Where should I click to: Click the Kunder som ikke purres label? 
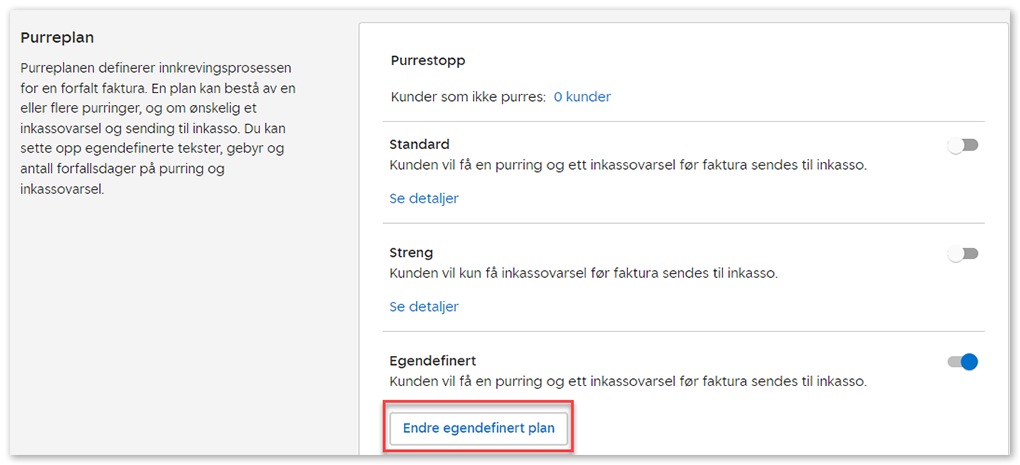(x=468, y=97)
